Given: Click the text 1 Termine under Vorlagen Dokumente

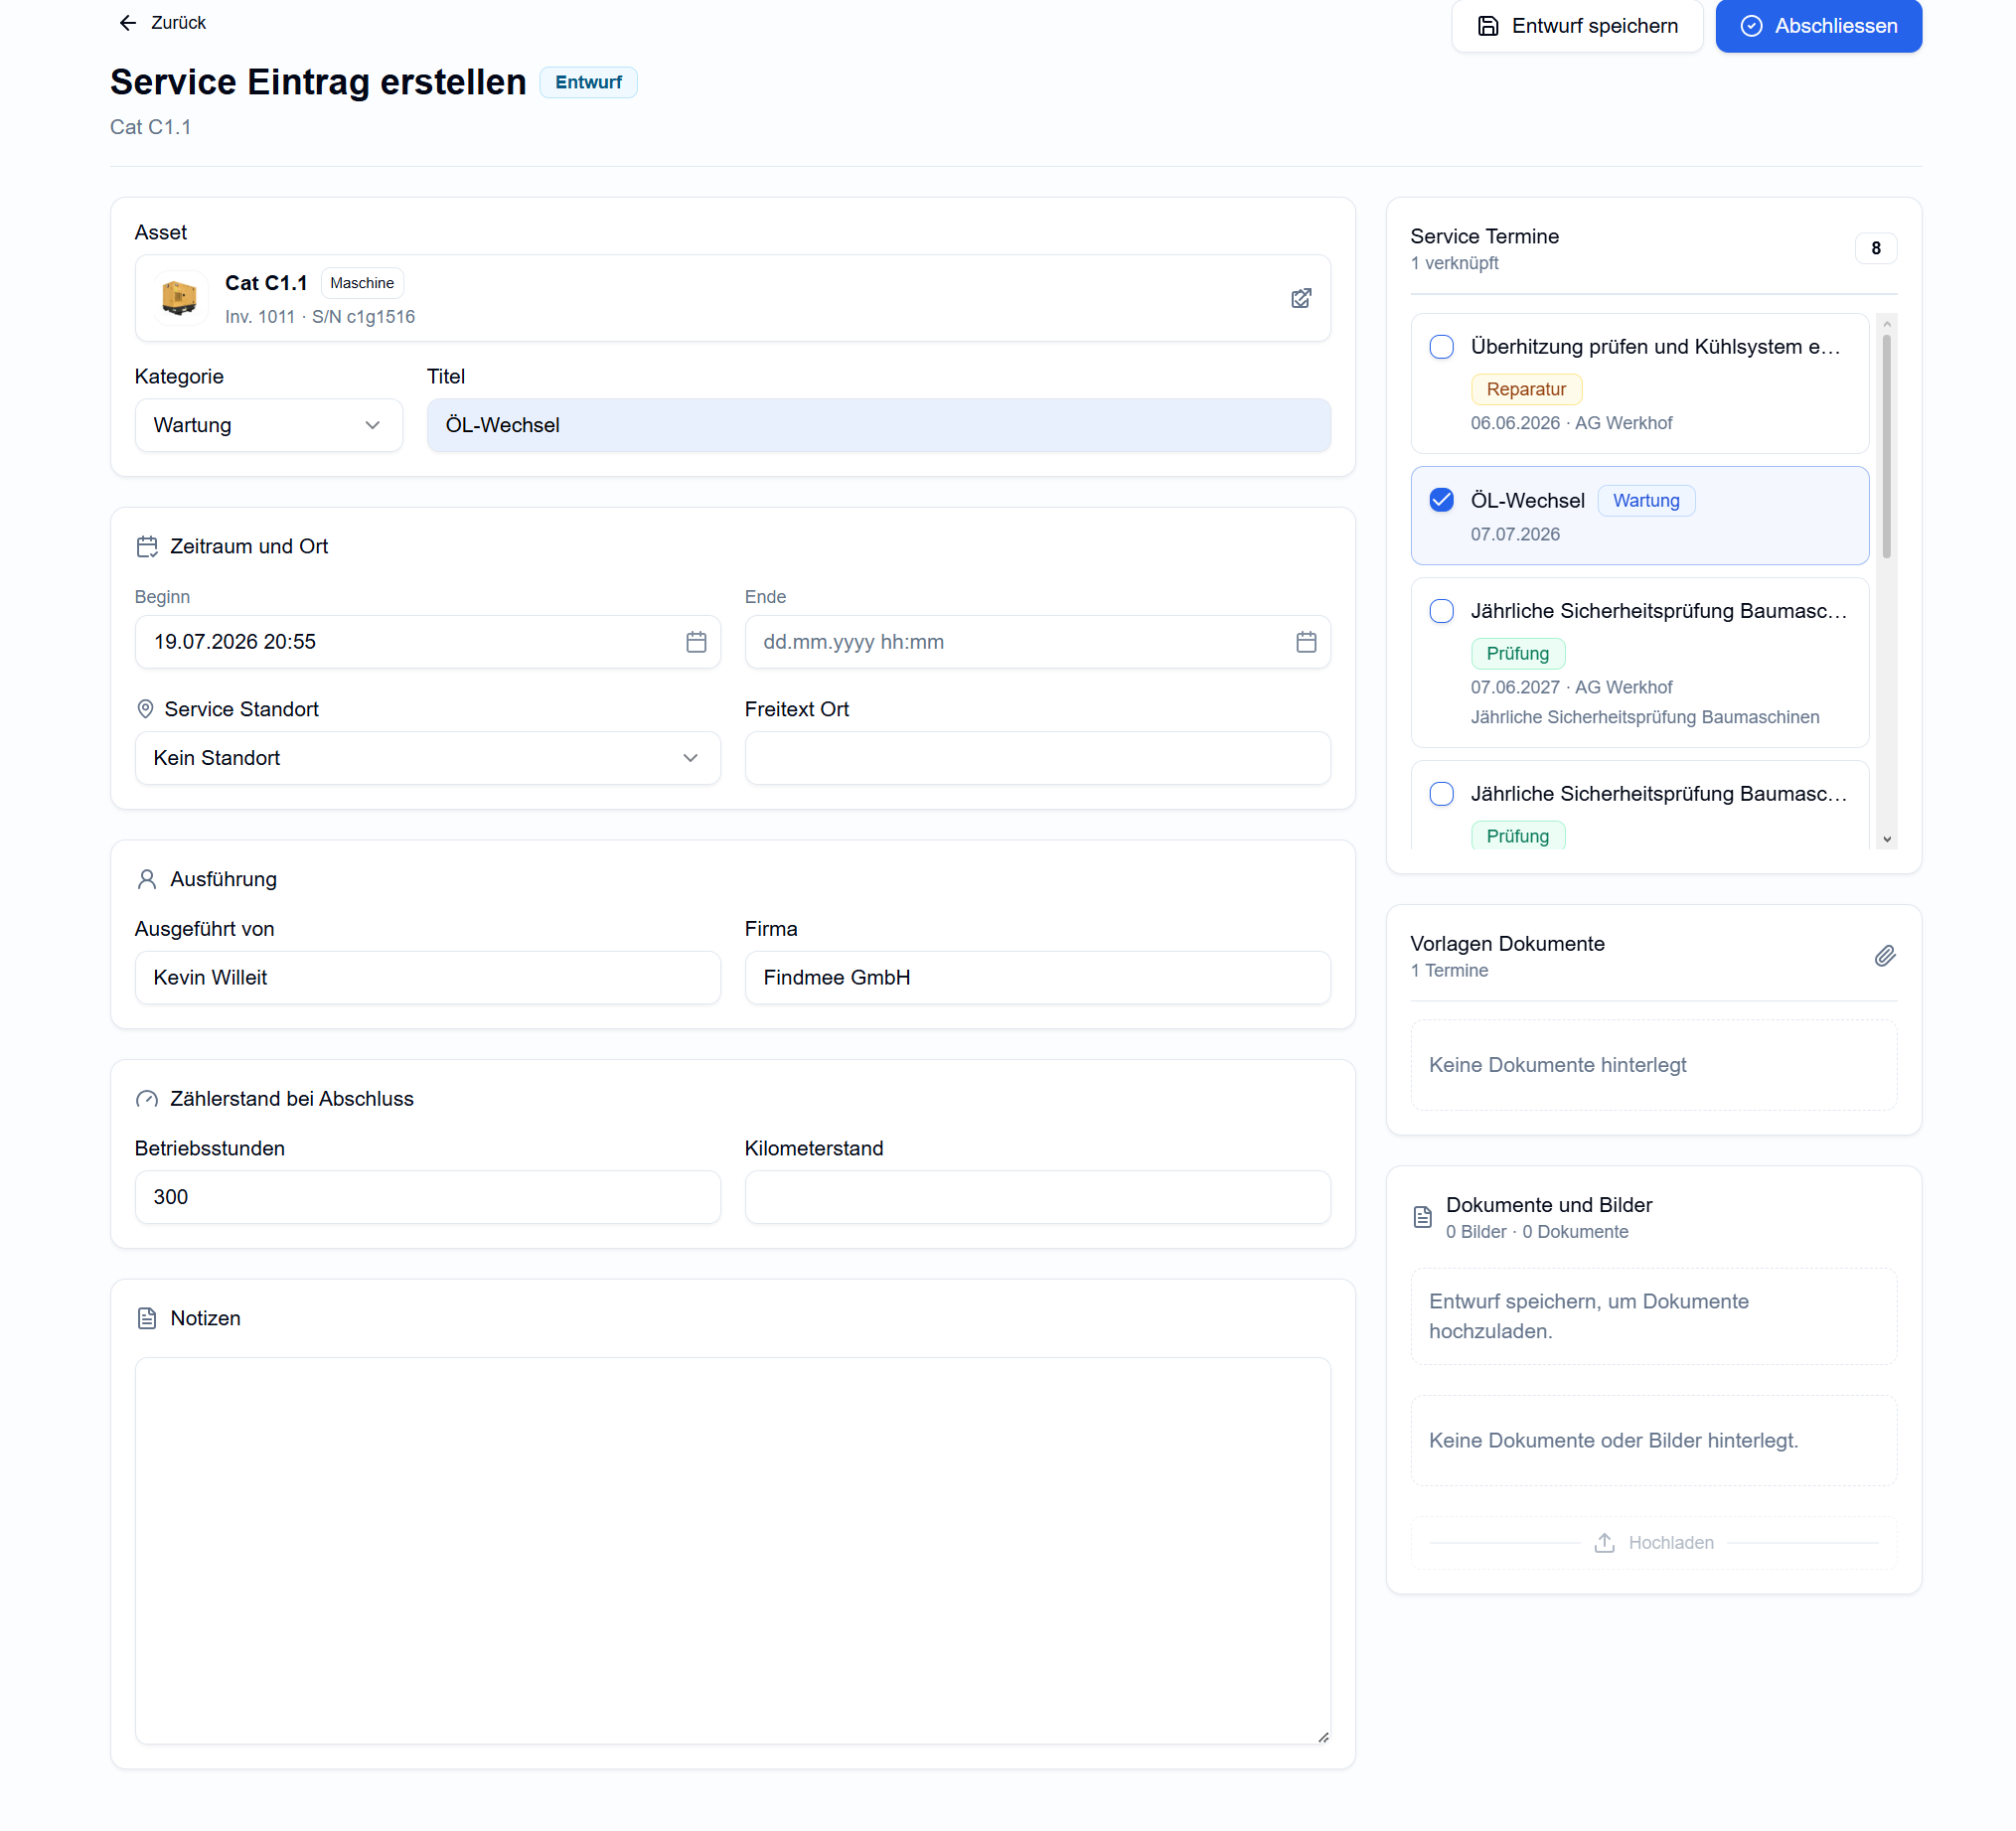Looking at the screenshot, I should point(1449,970).
